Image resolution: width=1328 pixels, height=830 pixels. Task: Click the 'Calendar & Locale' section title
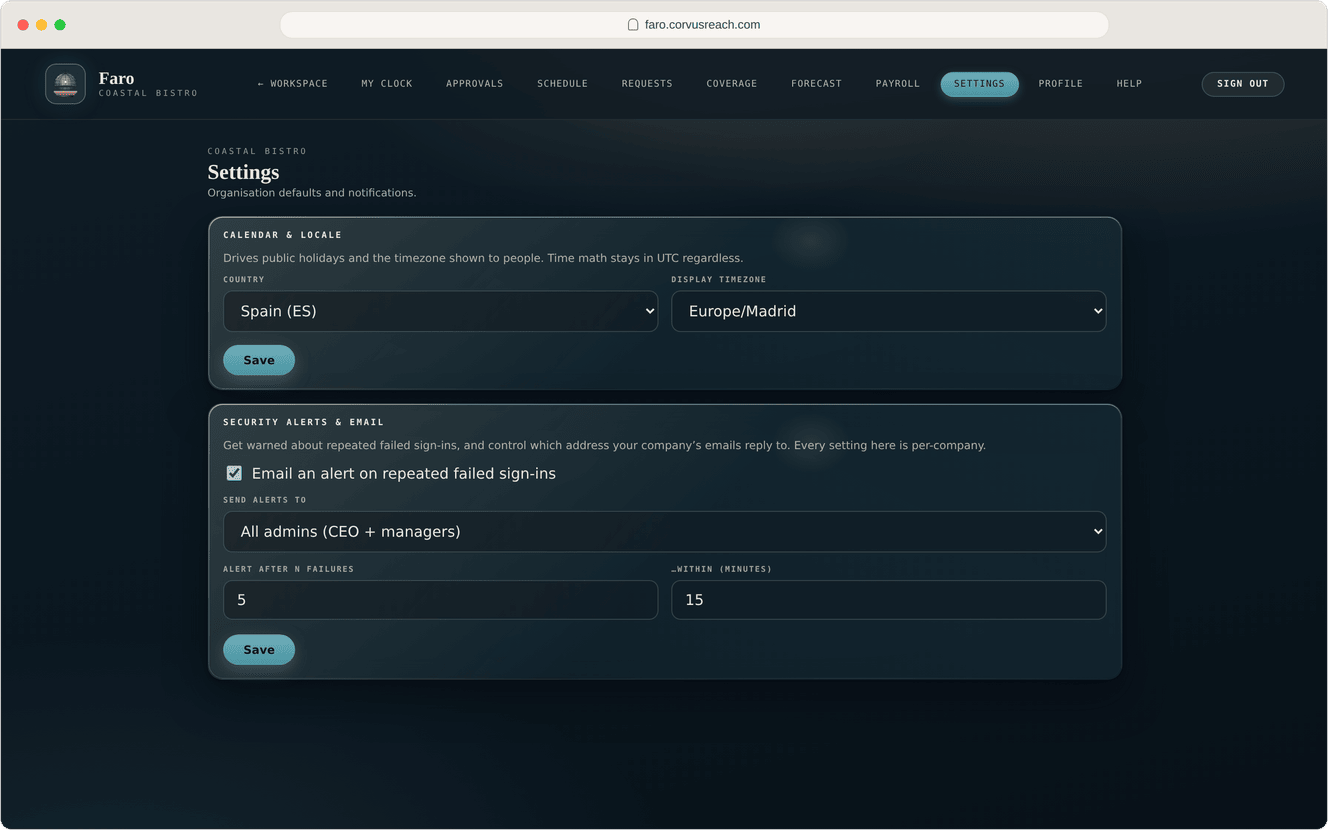[x=282, y=235]
